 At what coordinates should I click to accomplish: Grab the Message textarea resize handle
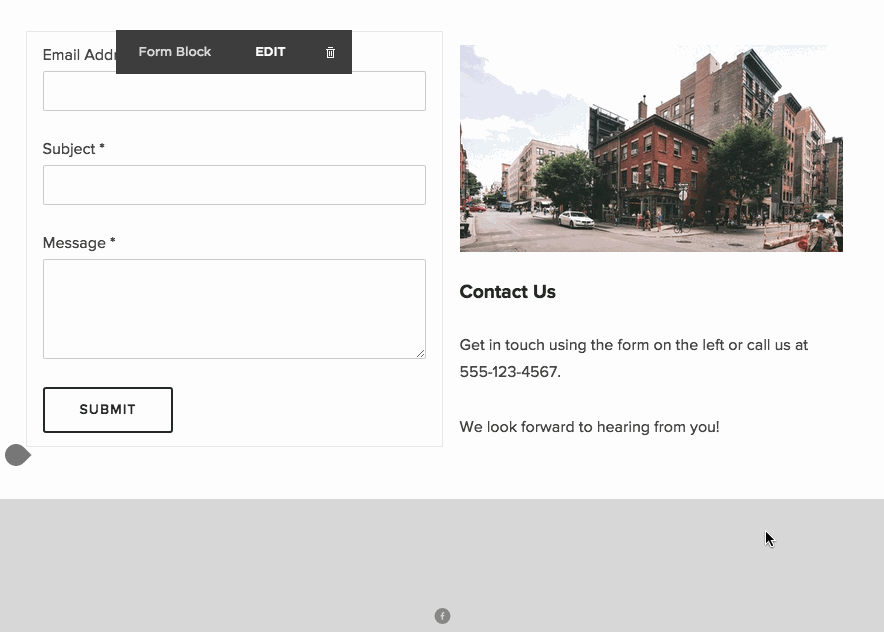coord(420,352)
